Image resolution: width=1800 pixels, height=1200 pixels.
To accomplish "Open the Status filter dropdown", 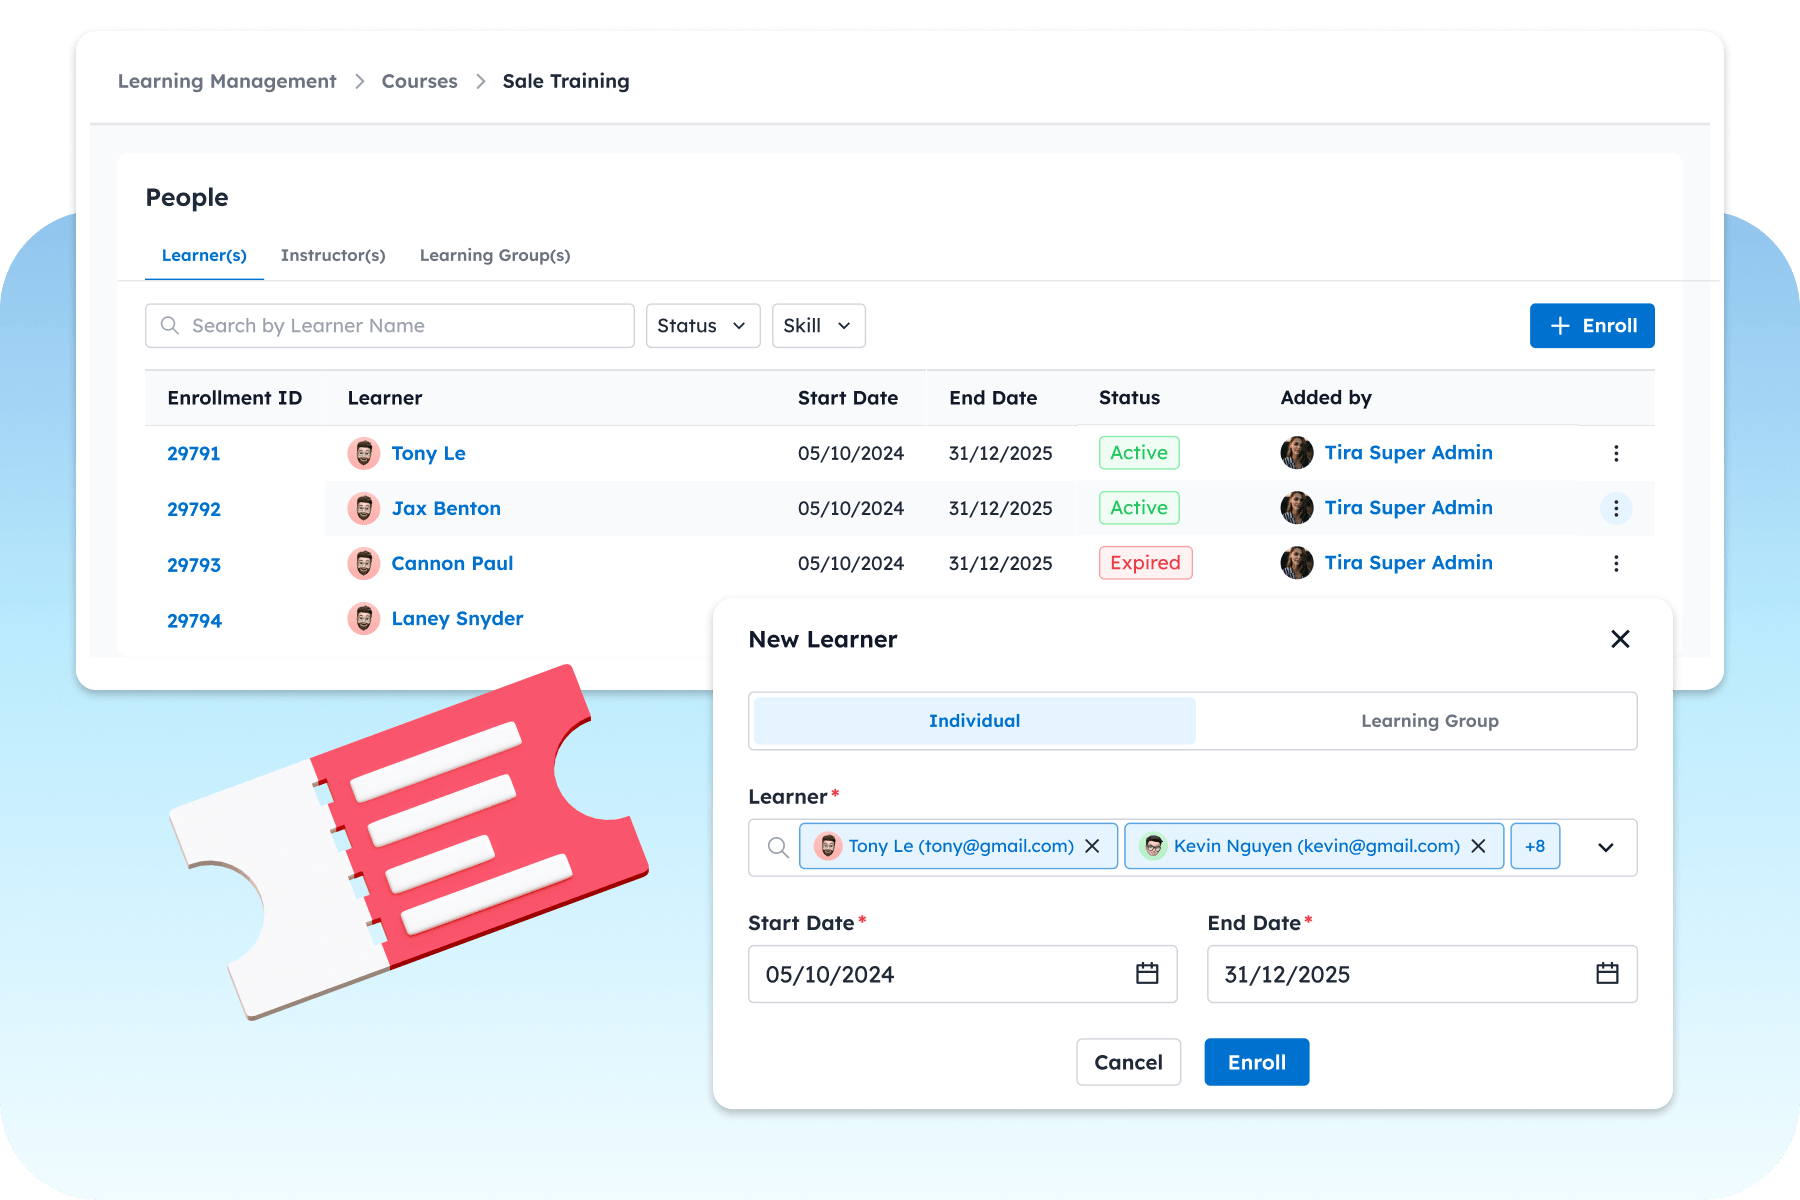I will pyautogui.click(x=702, y=325).
